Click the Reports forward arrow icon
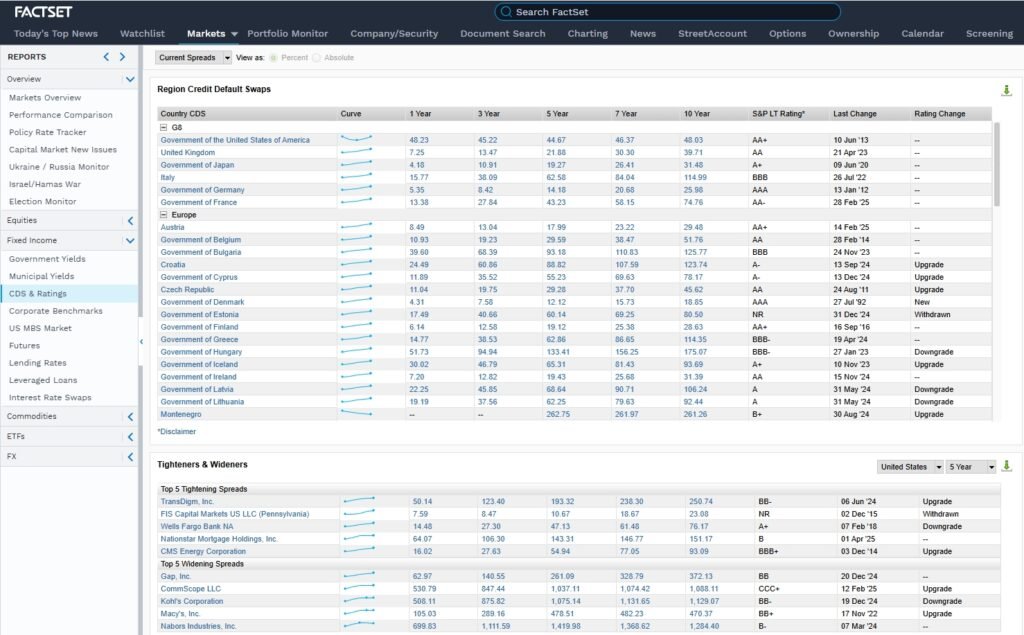Viewport: 1024px width, 635px height. coord(124,57)
